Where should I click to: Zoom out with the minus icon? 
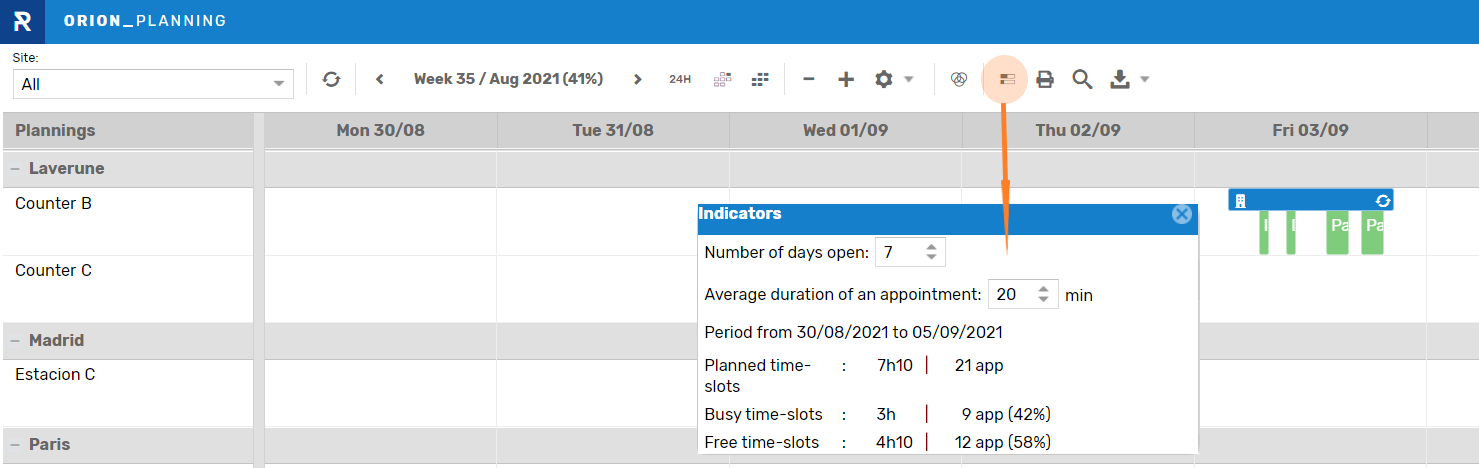click(809, 79)
